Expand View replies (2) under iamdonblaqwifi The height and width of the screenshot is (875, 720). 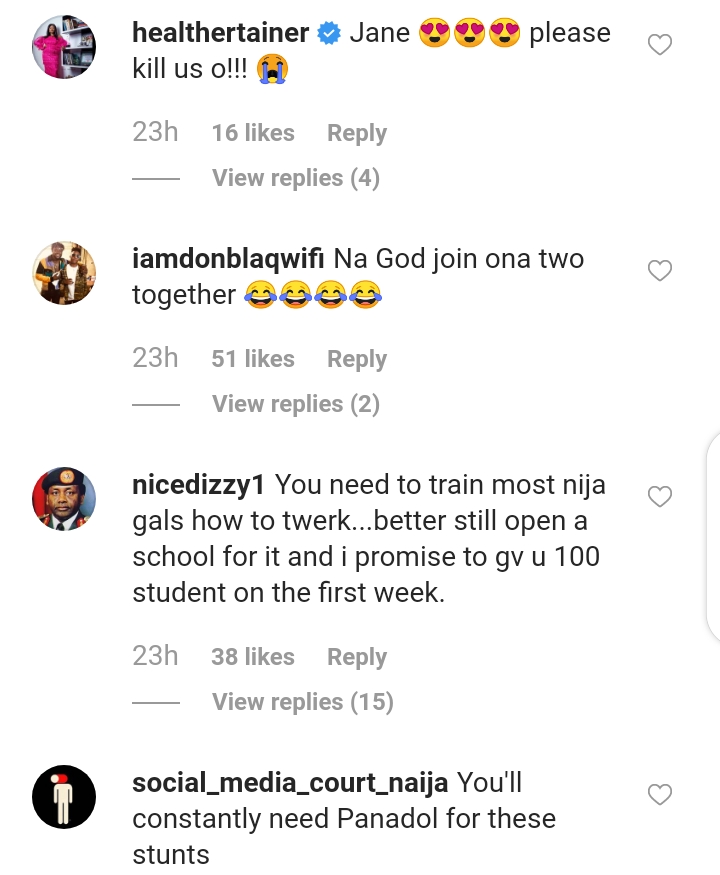296,404
